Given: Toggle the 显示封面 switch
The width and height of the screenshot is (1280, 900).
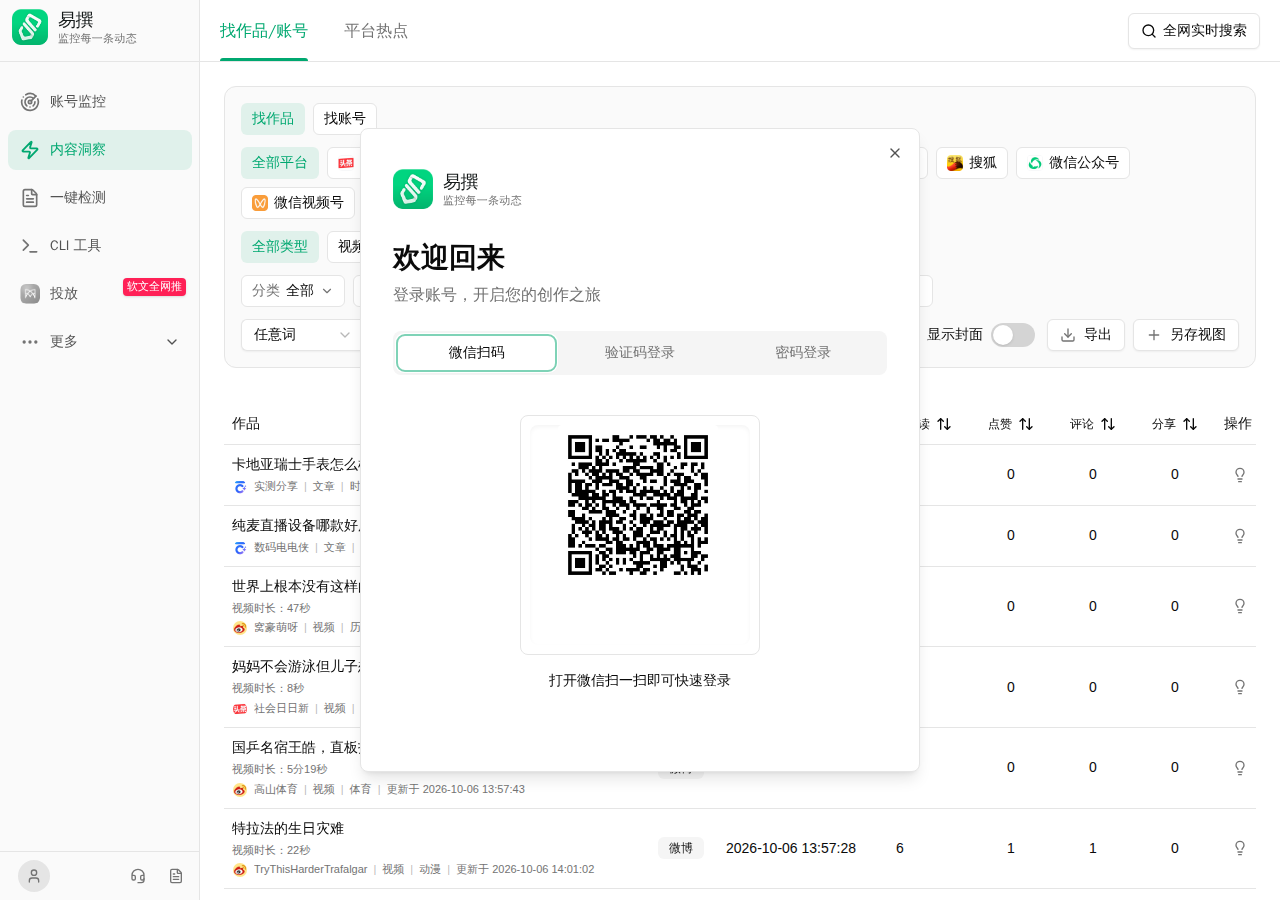Looking at the screenshot, I should (1013, 335).
